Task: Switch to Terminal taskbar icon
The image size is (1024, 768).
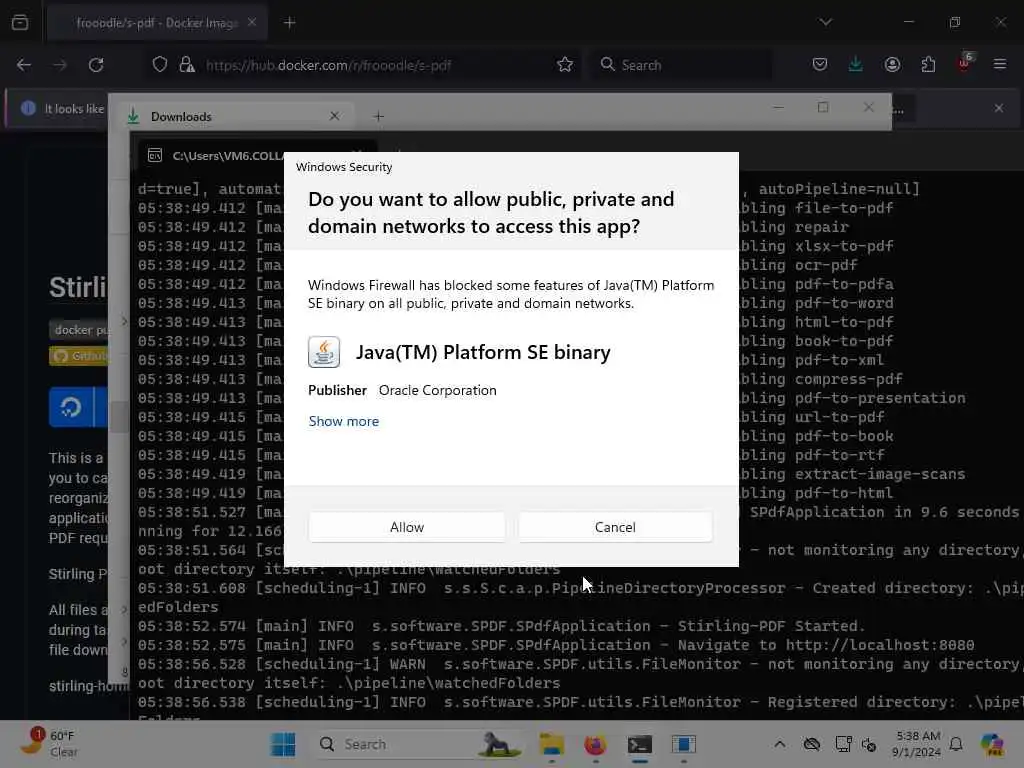Action: pyautogui.click(x=639, y=744)
